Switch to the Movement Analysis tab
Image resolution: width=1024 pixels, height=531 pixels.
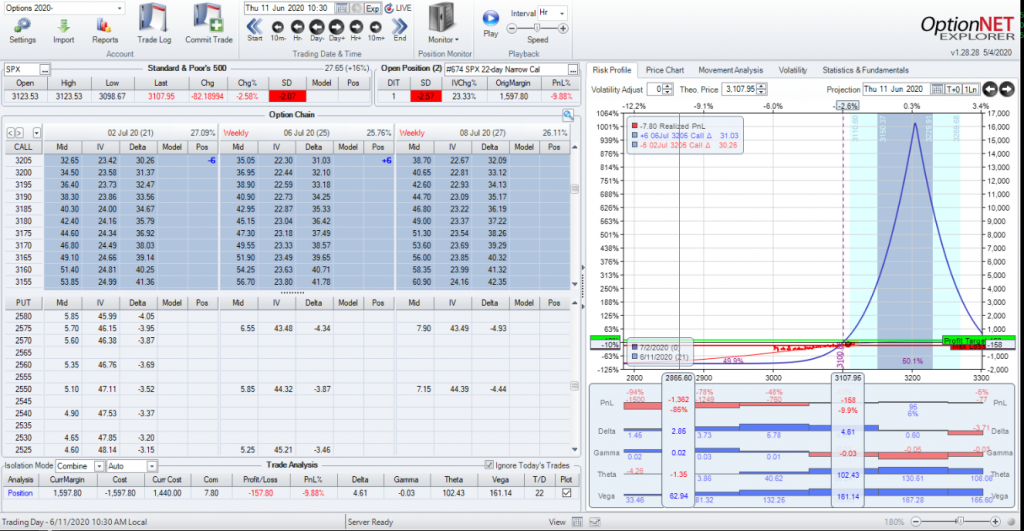click(730, 70)
